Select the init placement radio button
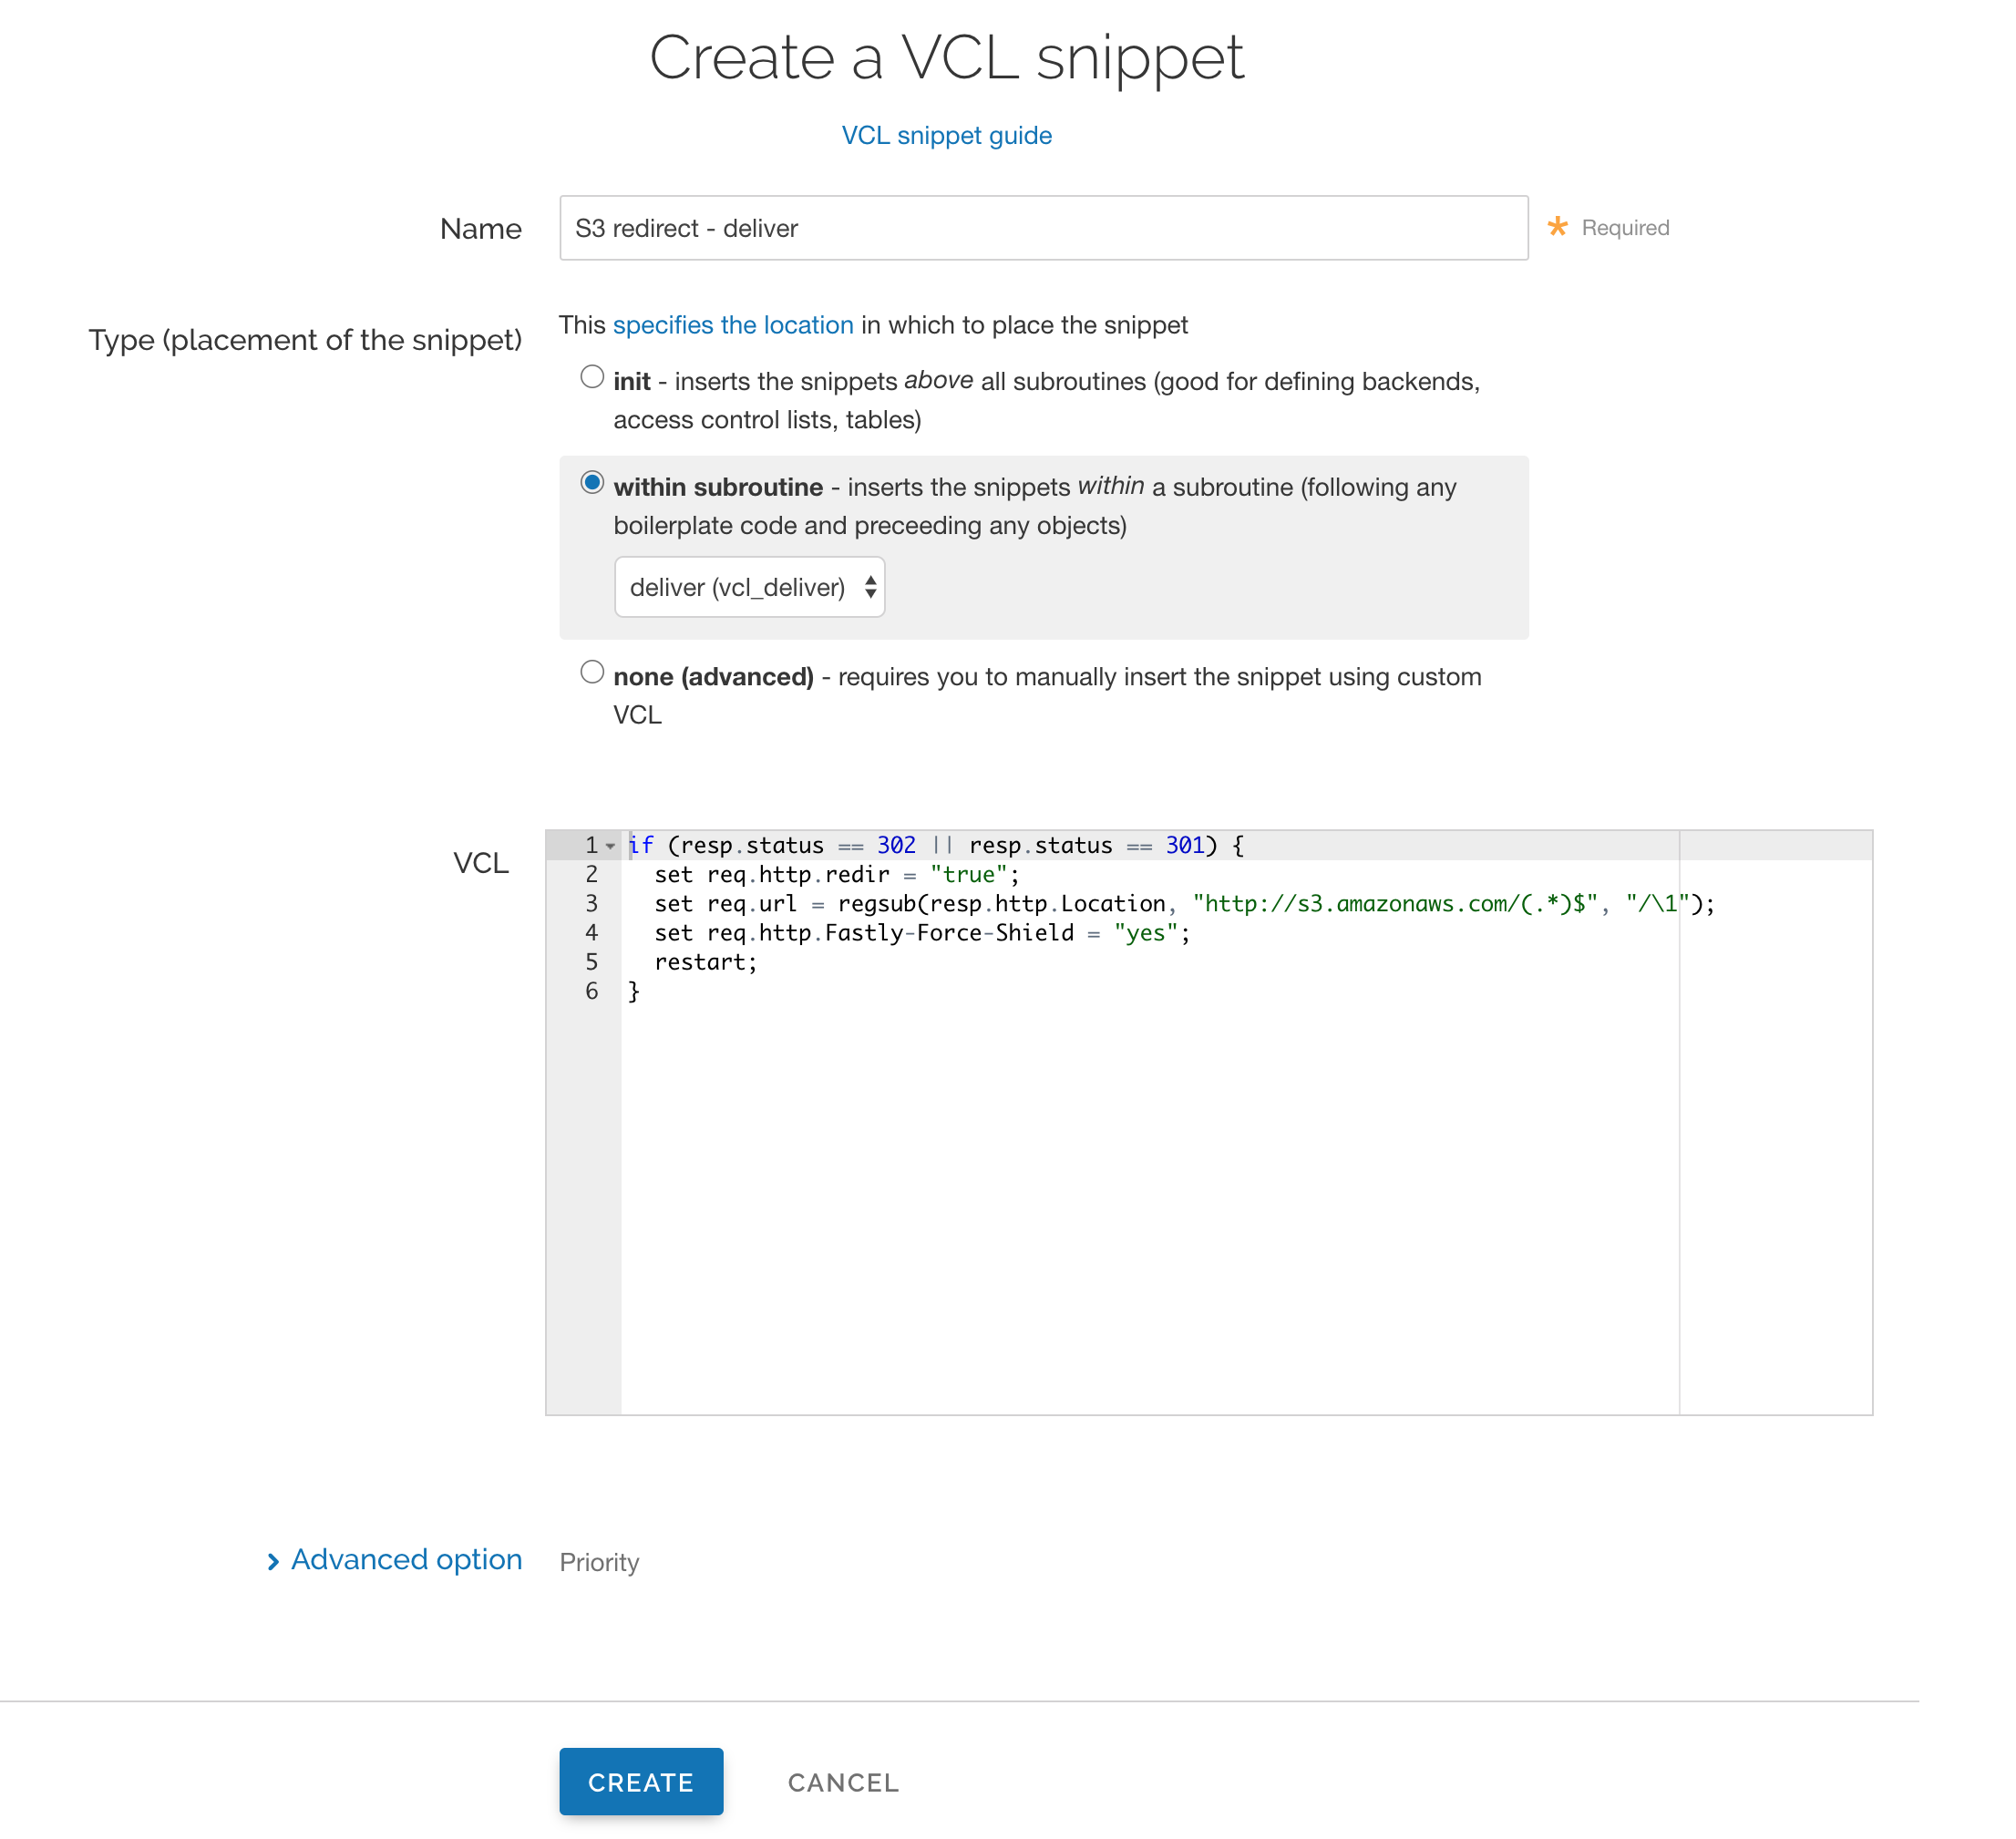Image resolution: width=2016 pixels, height=1839 pixels. coord(592,377)
